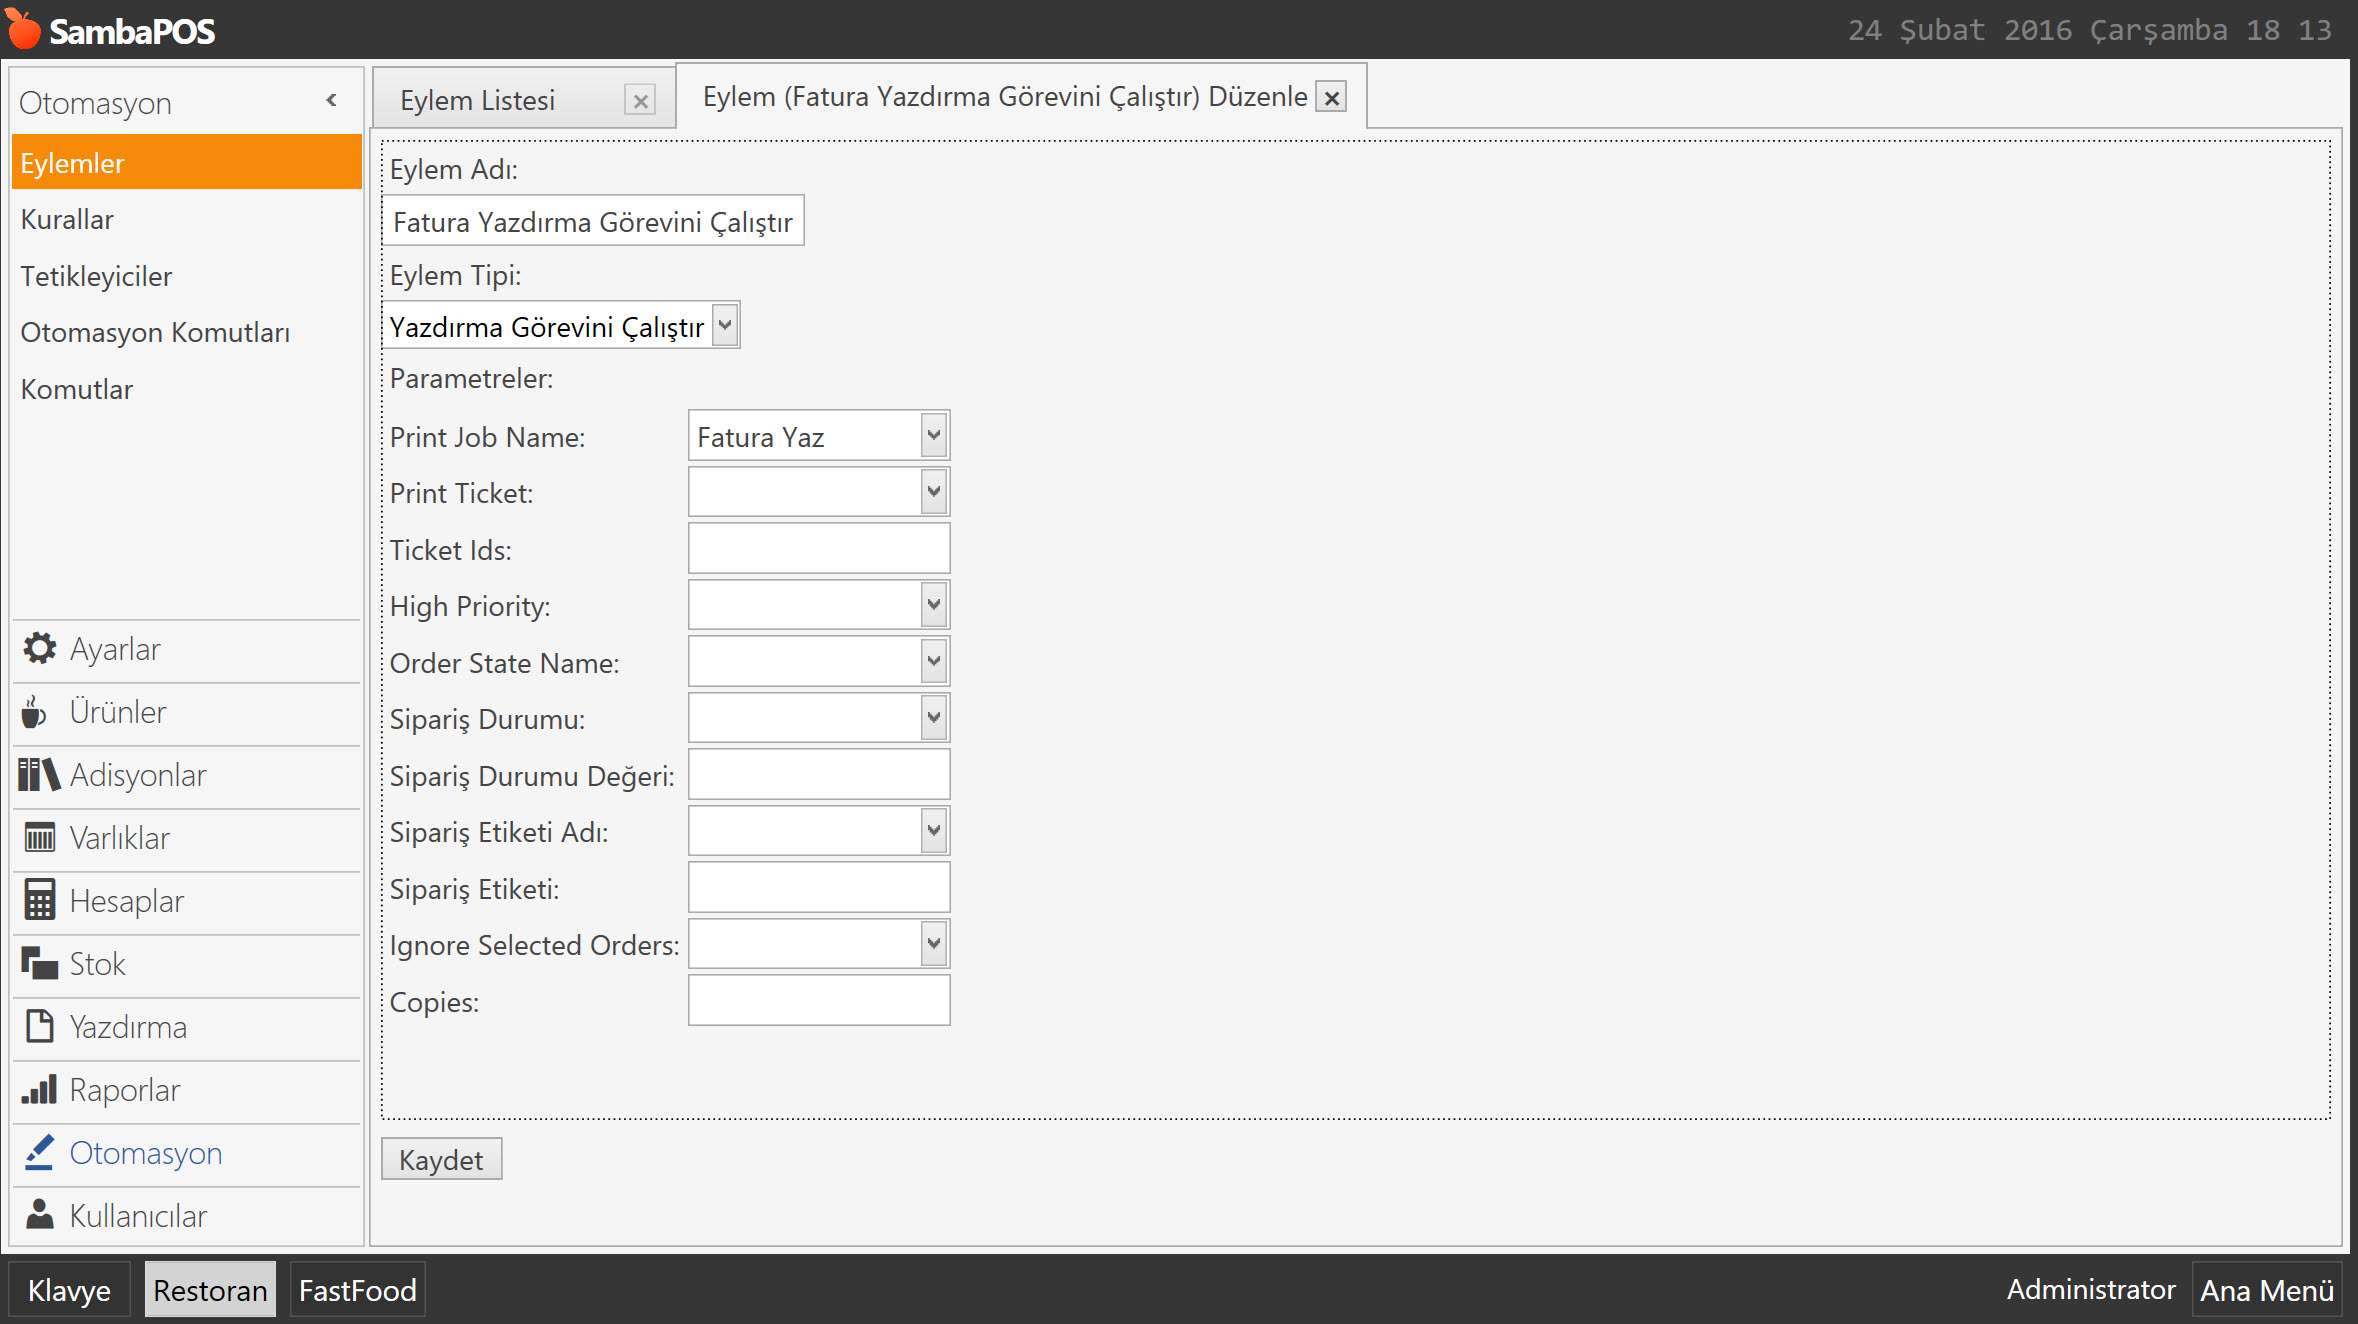2358x1324 pixels.
Task: Click the Yazdırma document icon
Action: pos(40,1026)
